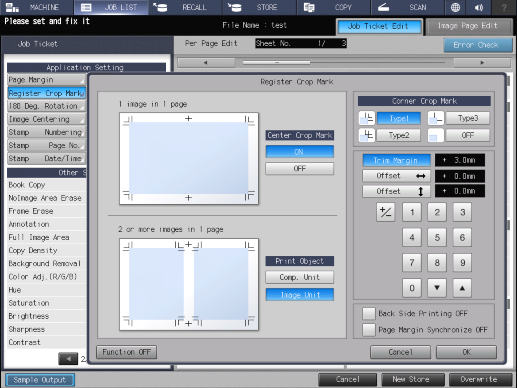This screenshot has height=388, width=517.
Task: Click the globe language icon
Action: coord(455,7)
